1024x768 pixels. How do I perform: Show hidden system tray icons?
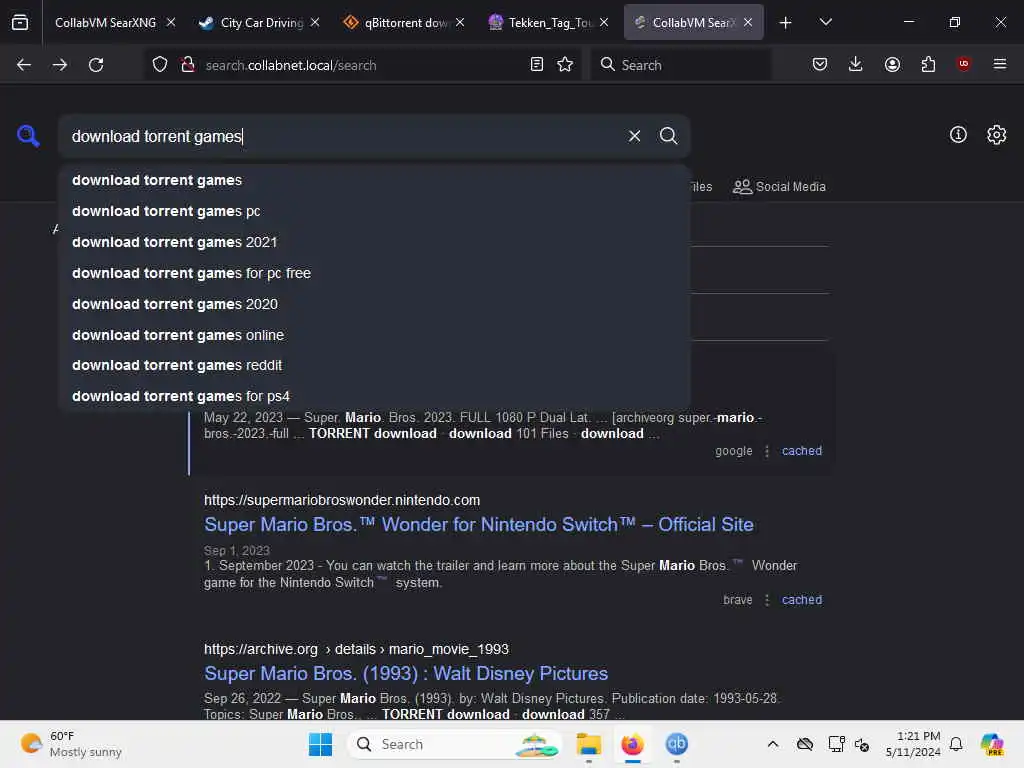[773, 744]
